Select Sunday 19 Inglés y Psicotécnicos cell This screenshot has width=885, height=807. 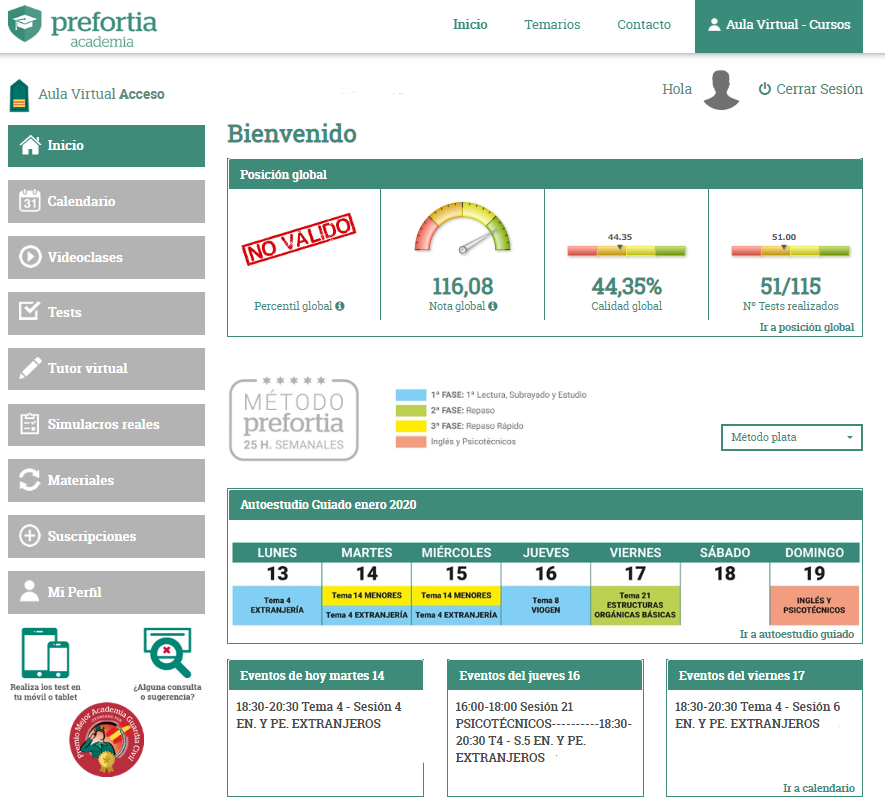(814, 605)
